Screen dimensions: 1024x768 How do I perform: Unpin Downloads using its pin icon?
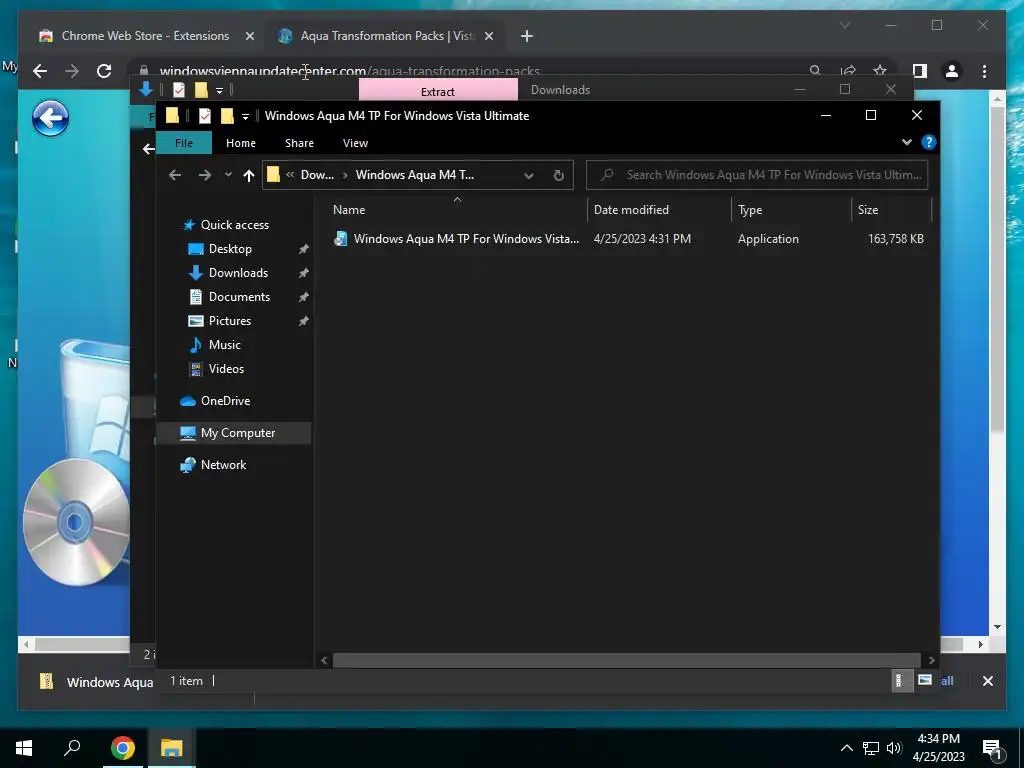pyautogui.click(x=303, y=273)
